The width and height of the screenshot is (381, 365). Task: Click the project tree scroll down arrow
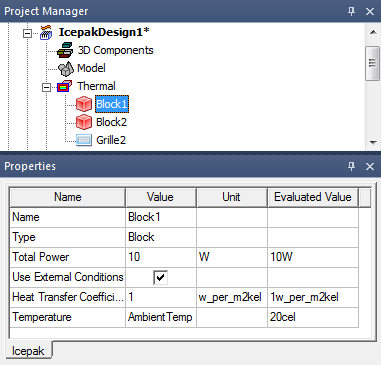pyautogui.click(x=373, y=143)
